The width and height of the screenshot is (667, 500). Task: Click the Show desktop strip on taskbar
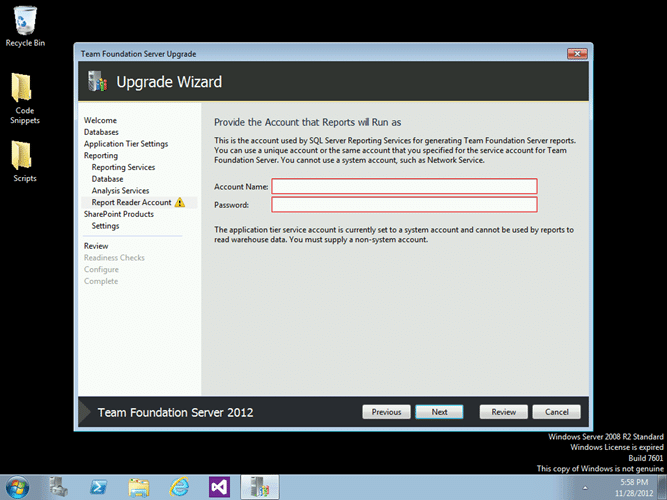tap(662, 487)
